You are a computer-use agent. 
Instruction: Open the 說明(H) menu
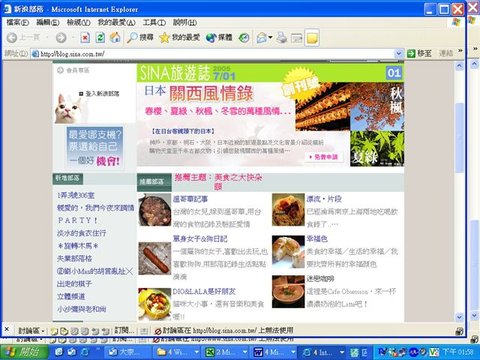[x=185, y=23]
